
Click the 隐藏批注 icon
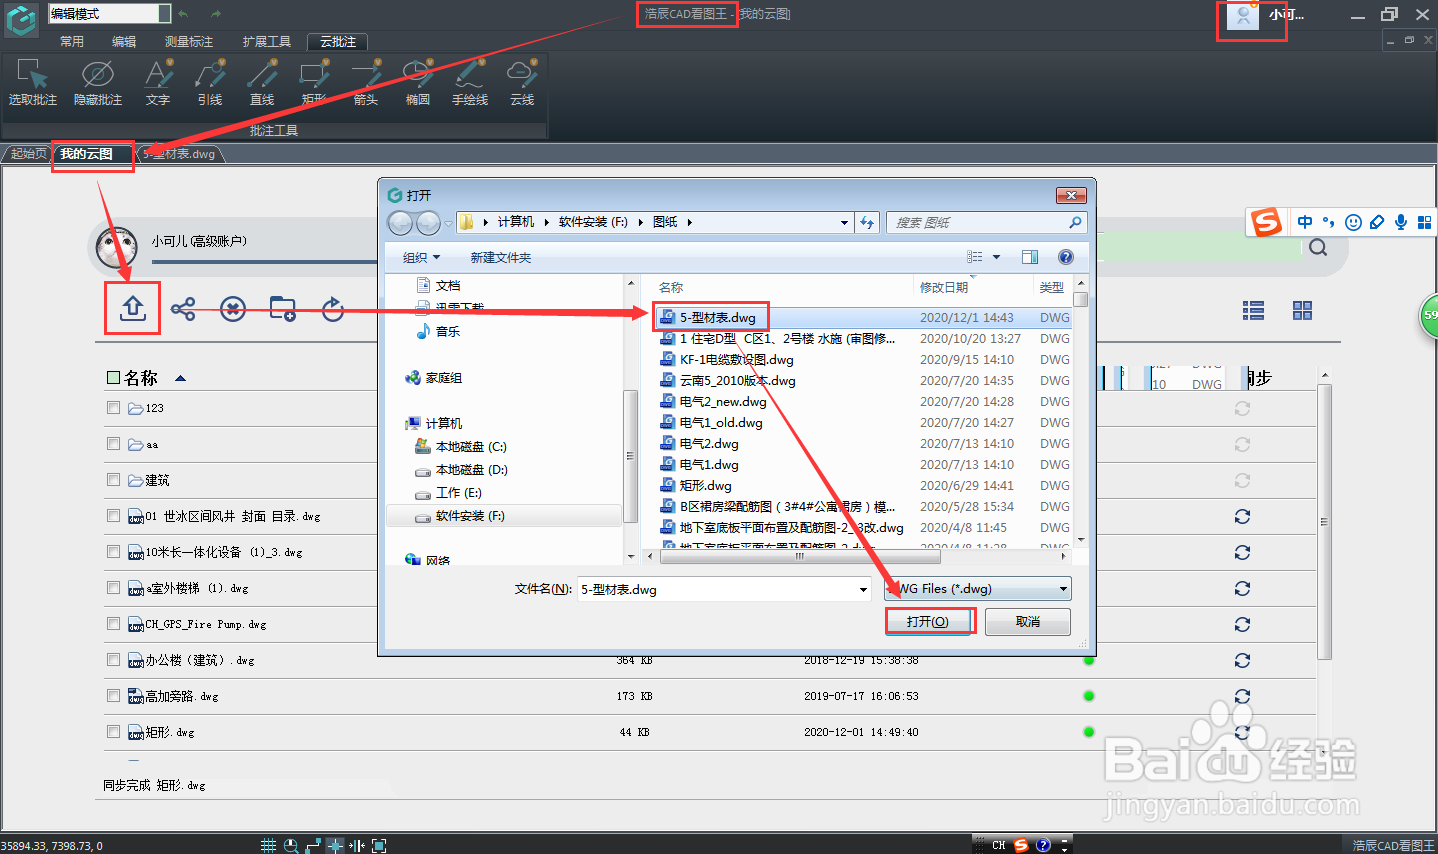(x=97, y=82)
